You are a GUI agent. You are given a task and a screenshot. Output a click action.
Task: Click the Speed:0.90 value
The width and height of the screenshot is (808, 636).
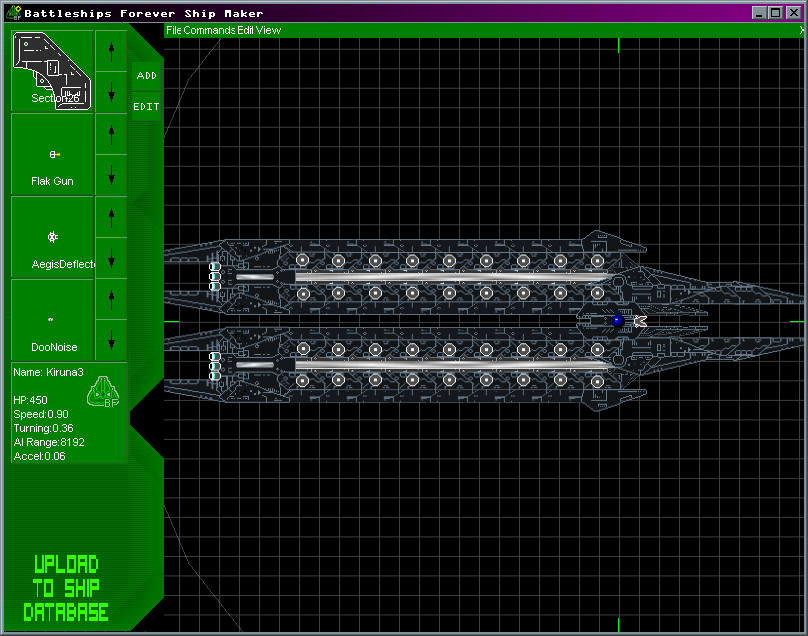(x=41, y=414)
